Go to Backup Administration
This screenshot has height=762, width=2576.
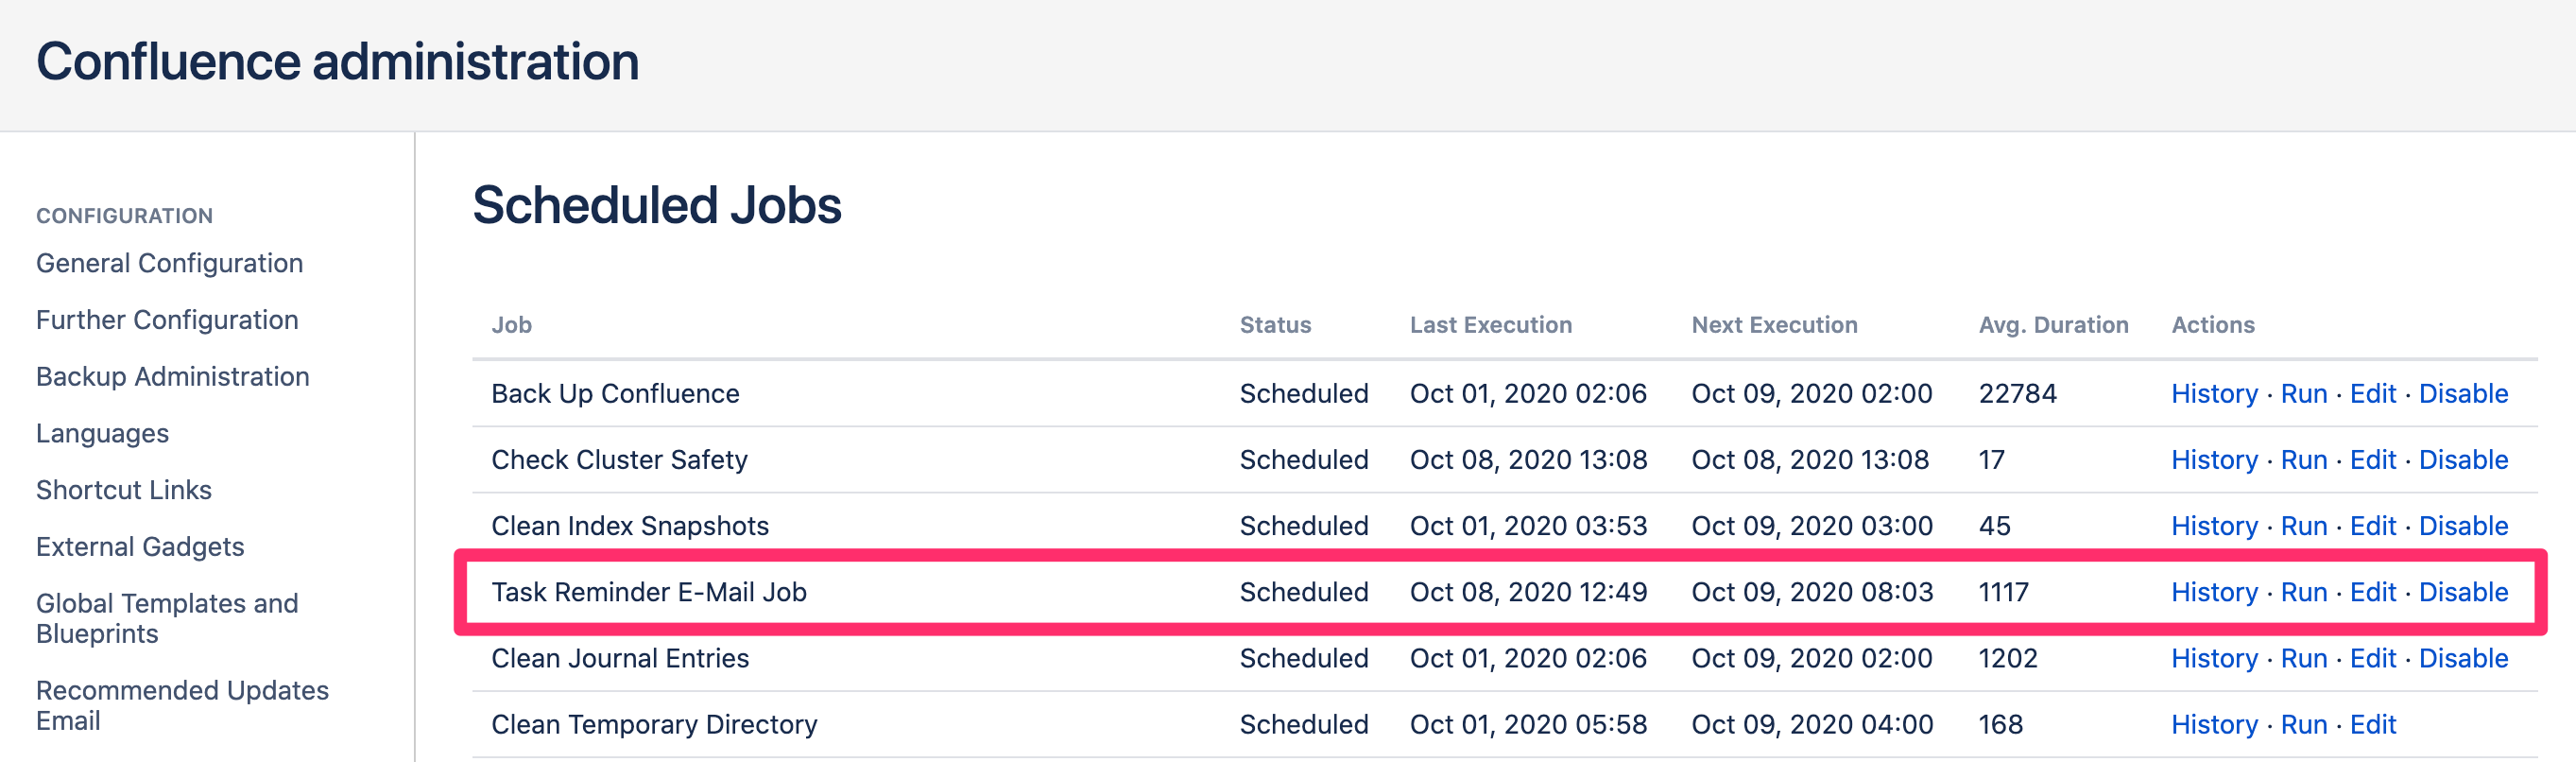(172, 376)
